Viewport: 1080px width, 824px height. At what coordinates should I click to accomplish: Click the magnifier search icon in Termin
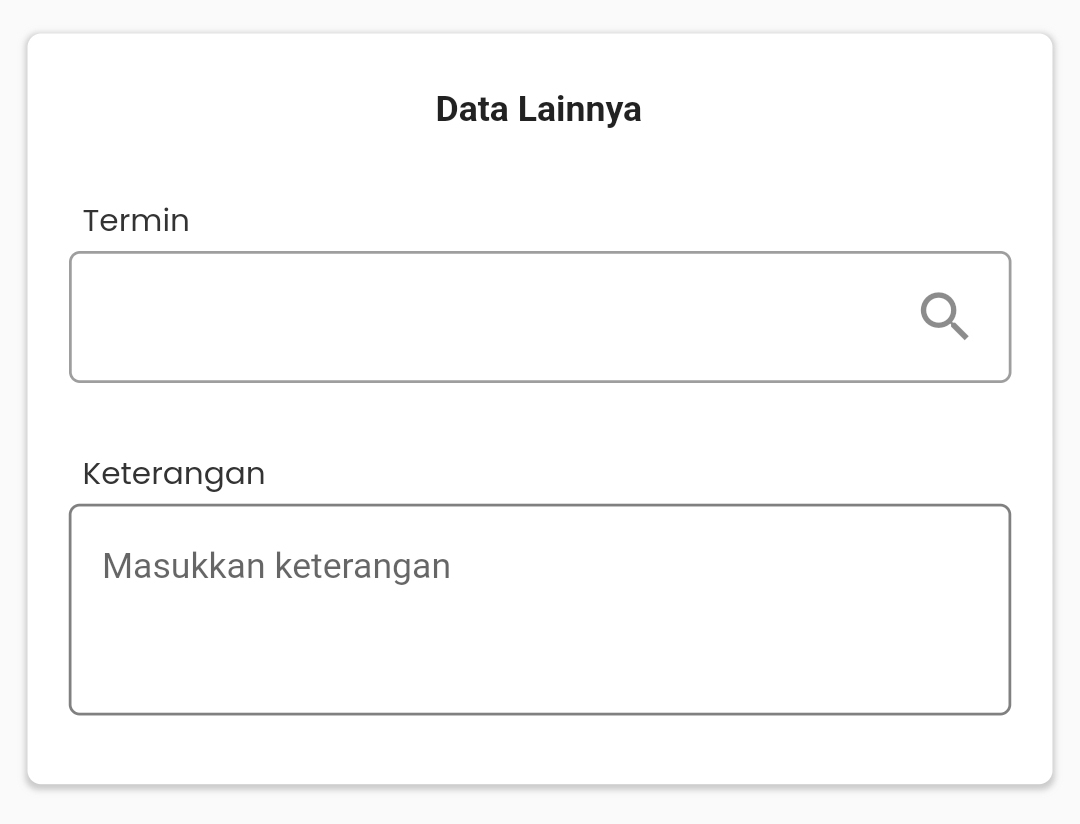coord(944,316)
